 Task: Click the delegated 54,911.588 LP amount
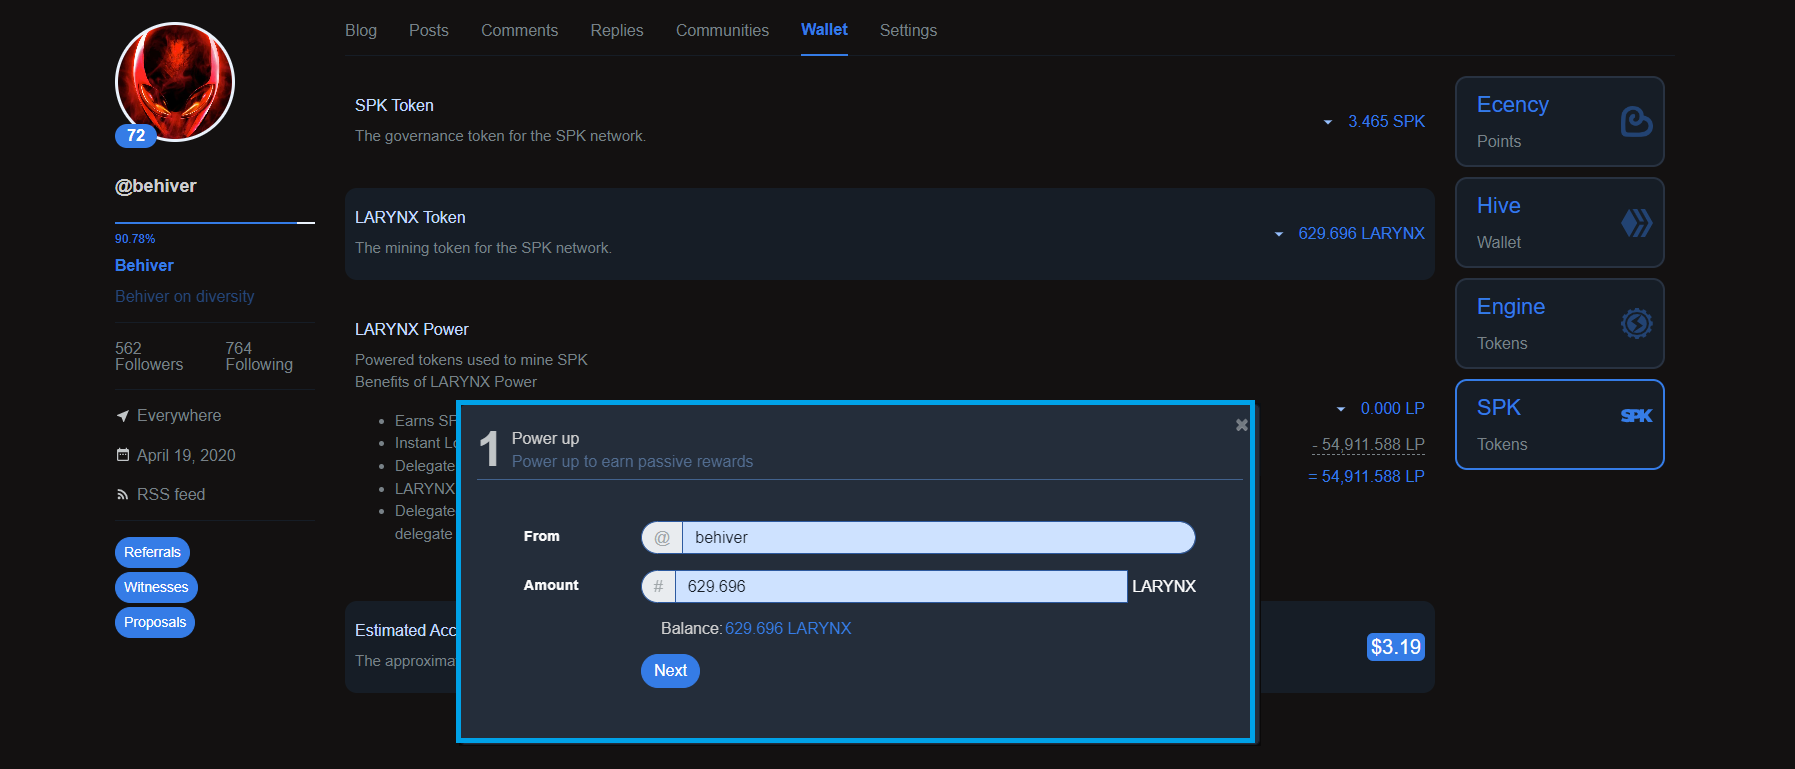coord(1368,445)
